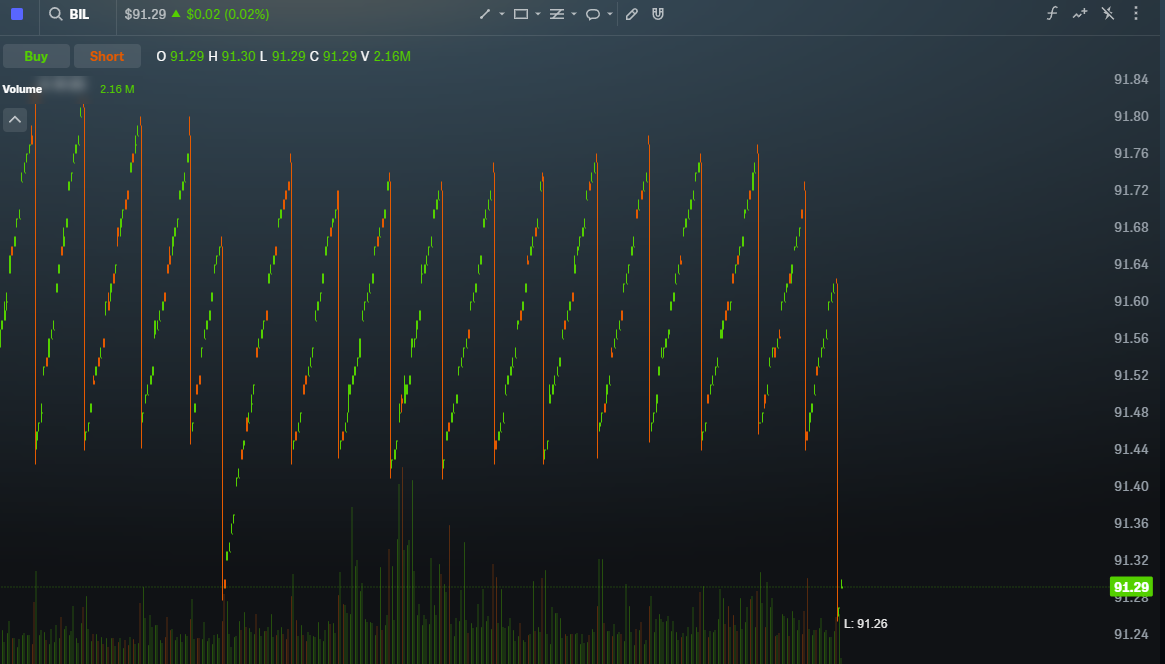Click the 2.16 M volume value
The width and height of the screenshot is (1165, 664).
pos(117,89)
